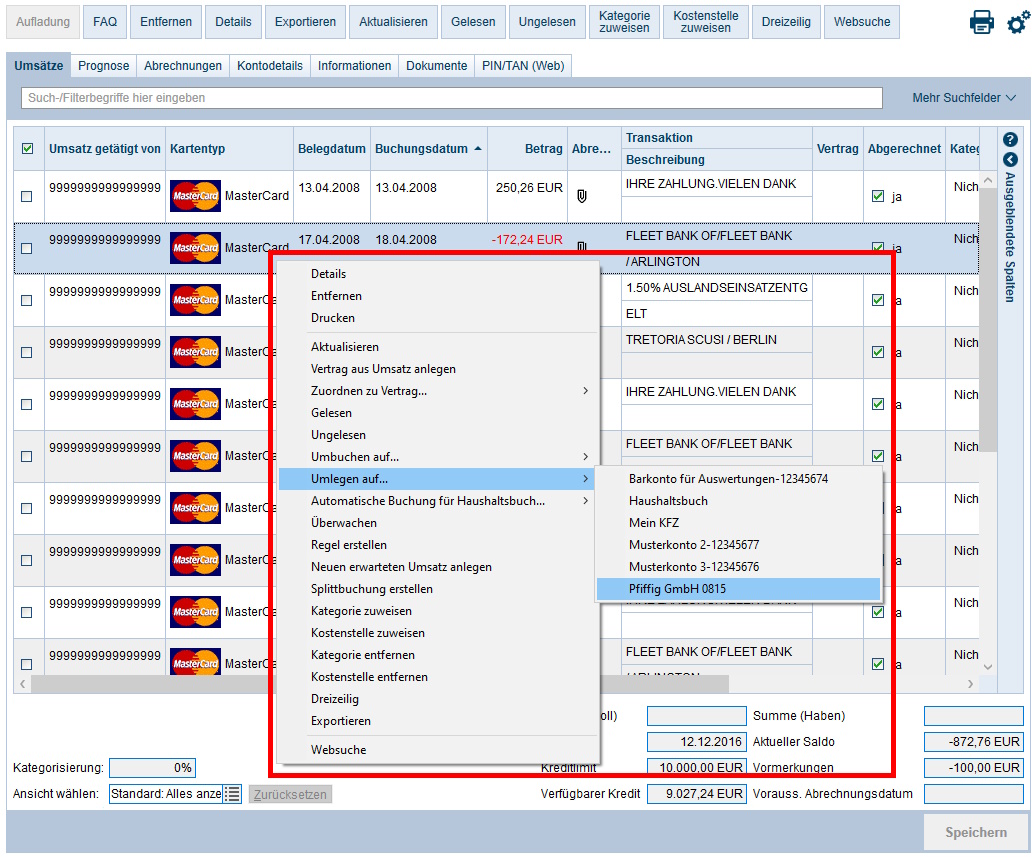1036x857 pixels.
Task: Choose Splittbuchung erstellen from the context menu
Action: [371, 589]
